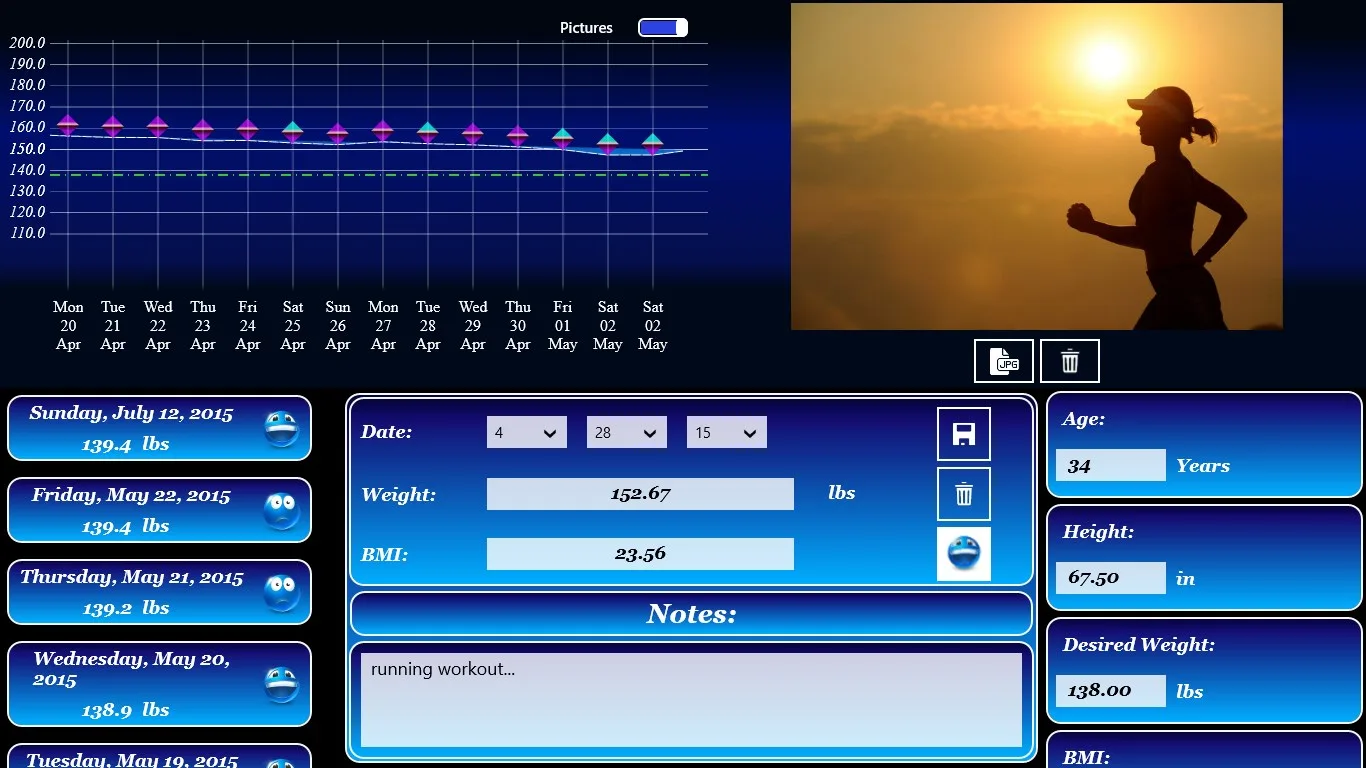Image resolution: width=1366 pixels, height=768 pixels.
Task: Open the year dropdown showing 15
Action: click(727, 432)
